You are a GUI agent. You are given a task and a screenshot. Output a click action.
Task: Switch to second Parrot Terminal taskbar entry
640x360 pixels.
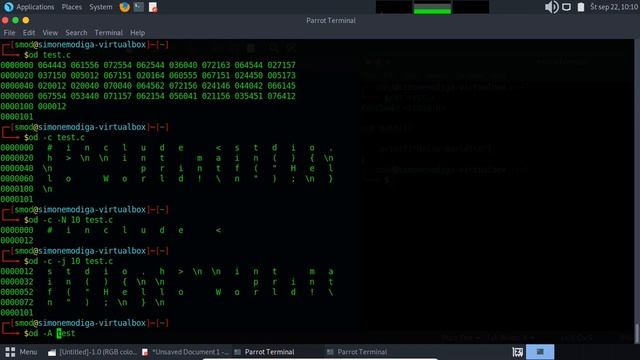point(357,352)
